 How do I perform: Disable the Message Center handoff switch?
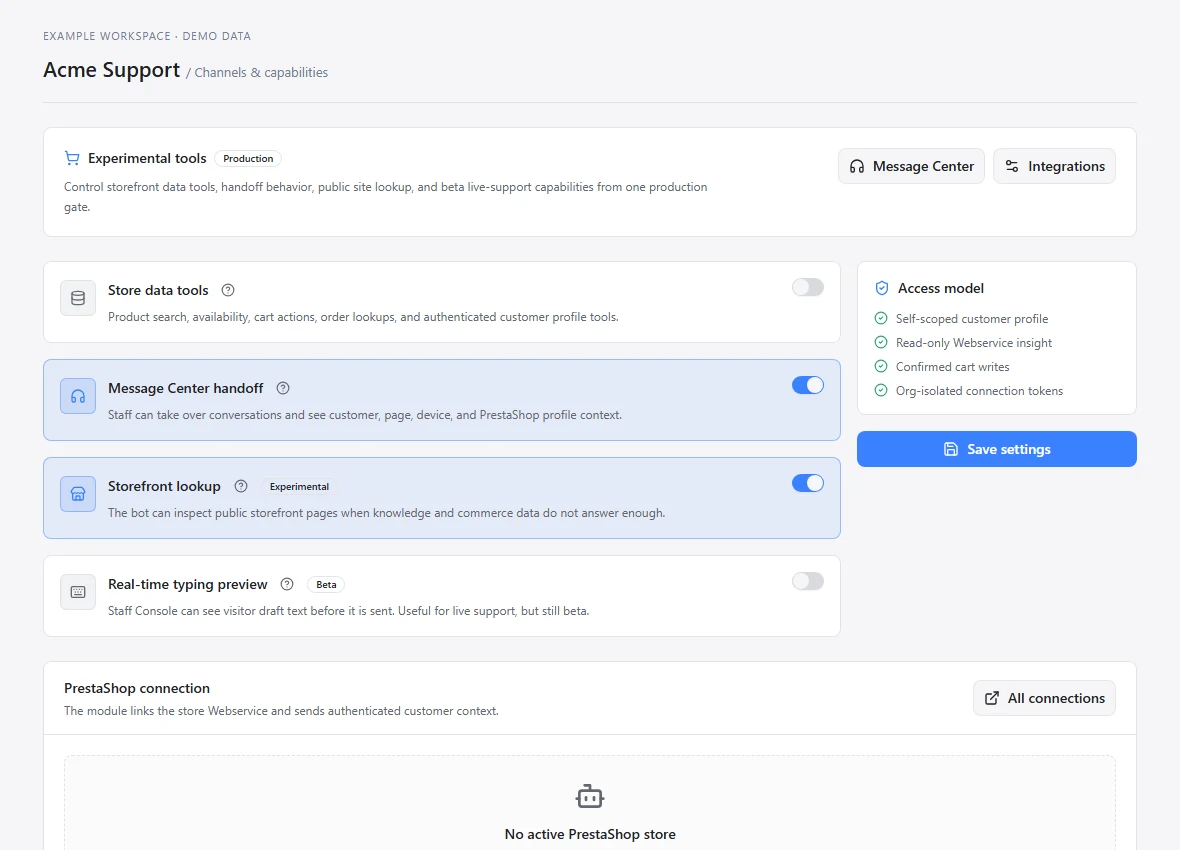click(x=807, y=385)
